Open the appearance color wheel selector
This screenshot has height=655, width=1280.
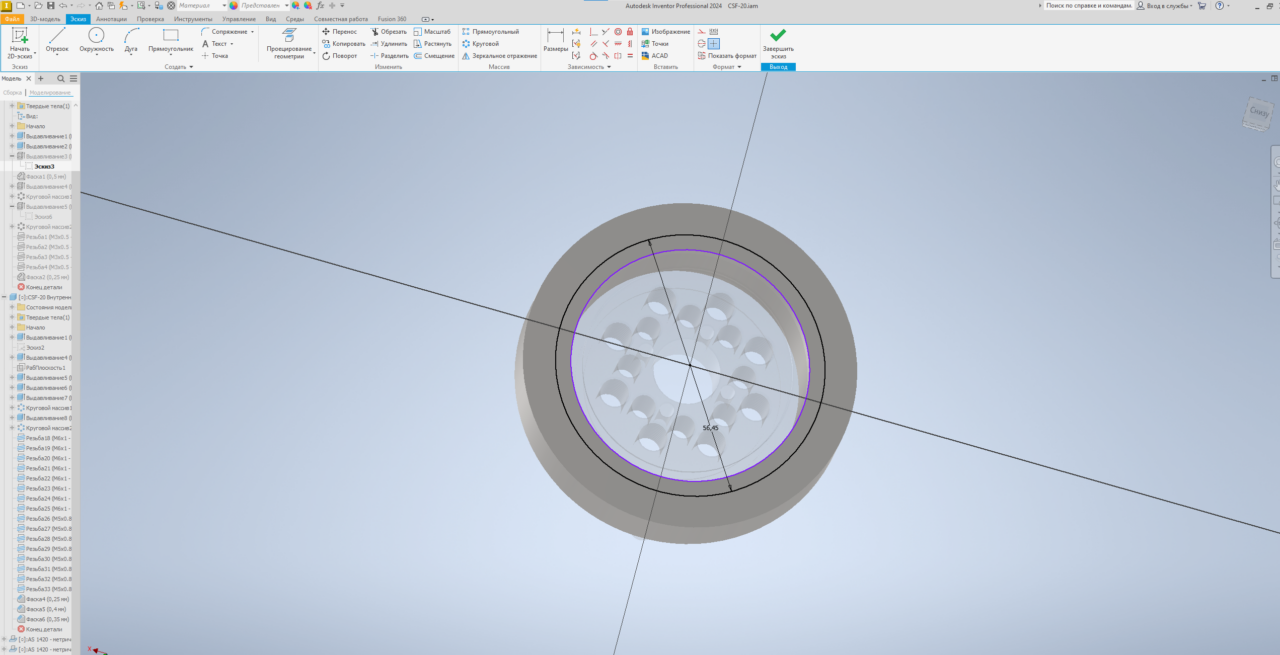(233, 5)
